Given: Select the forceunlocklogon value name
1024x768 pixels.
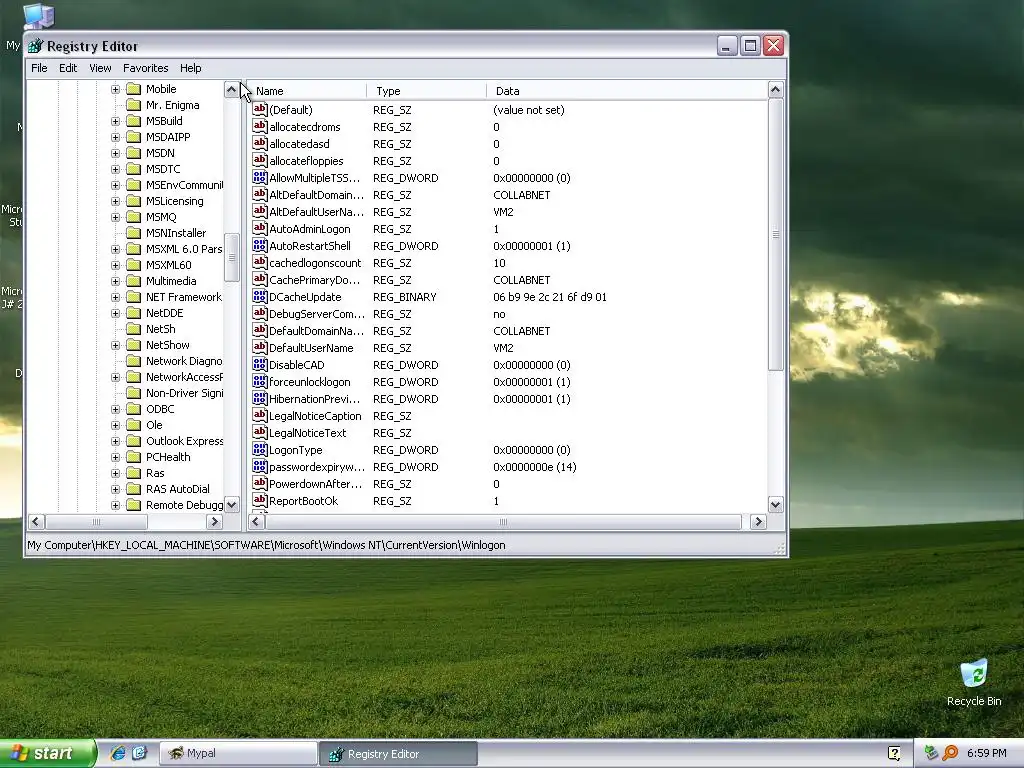Looking at the screenshot, I should 310,382.
